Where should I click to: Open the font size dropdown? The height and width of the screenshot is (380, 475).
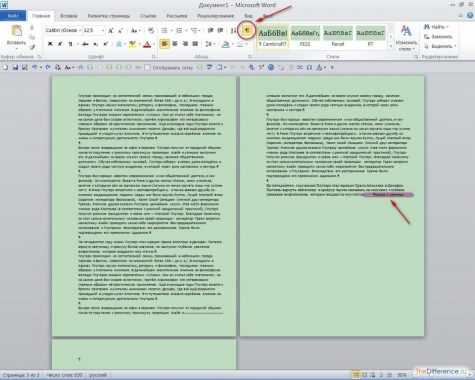pyautogui.click(x=94, y=30)
